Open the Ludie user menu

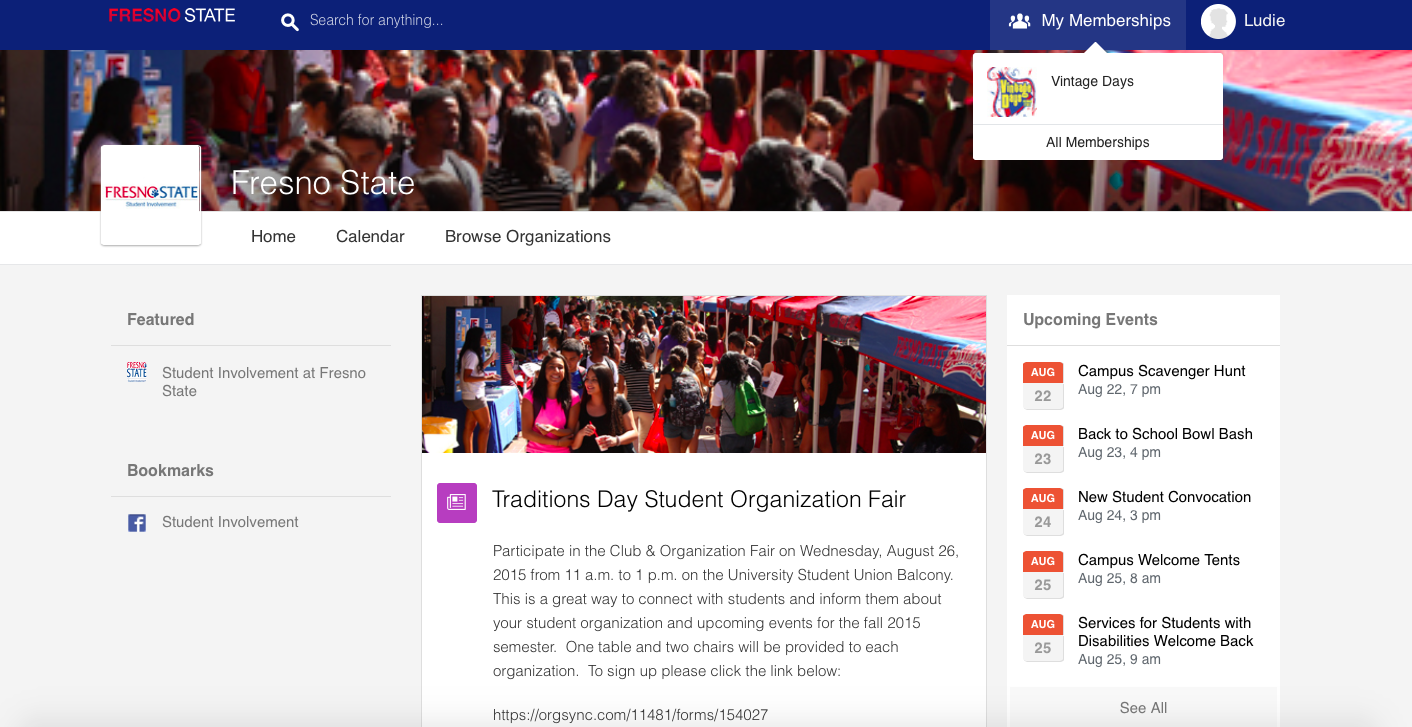1263,21
